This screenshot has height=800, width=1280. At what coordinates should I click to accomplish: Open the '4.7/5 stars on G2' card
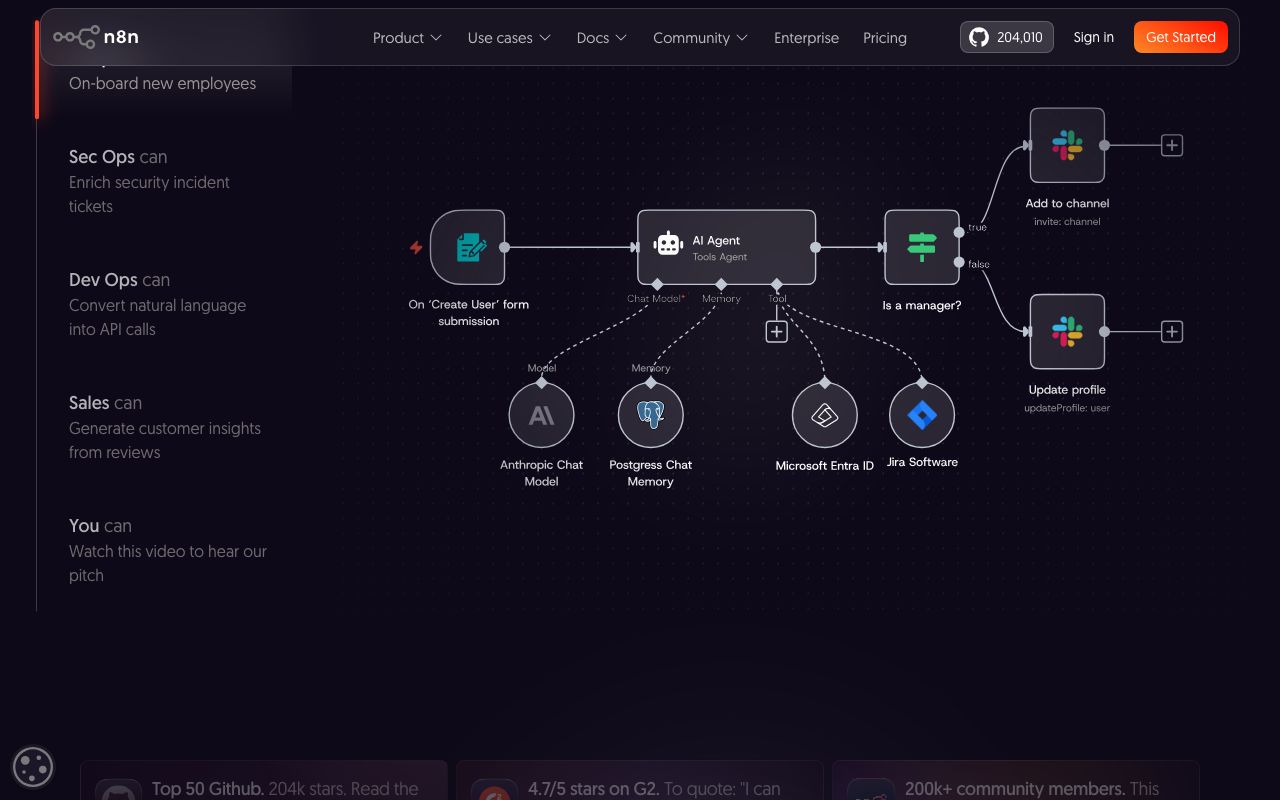point(640,781)
